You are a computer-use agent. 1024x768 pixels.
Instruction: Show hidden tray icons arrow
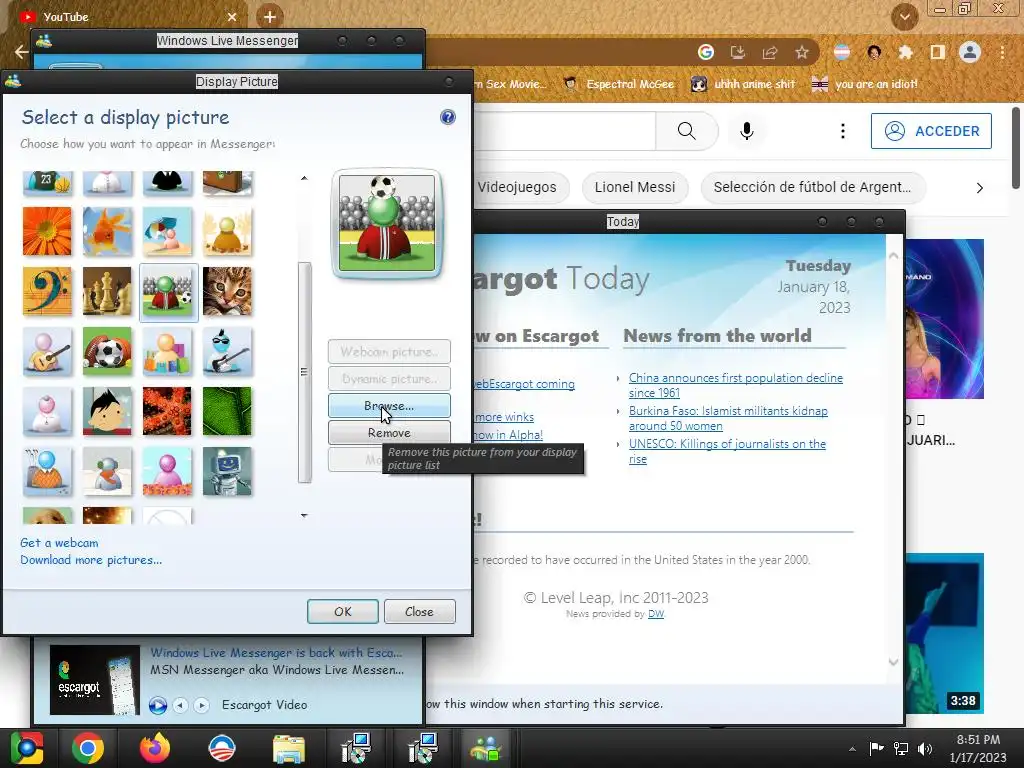(x=852, y=749)
